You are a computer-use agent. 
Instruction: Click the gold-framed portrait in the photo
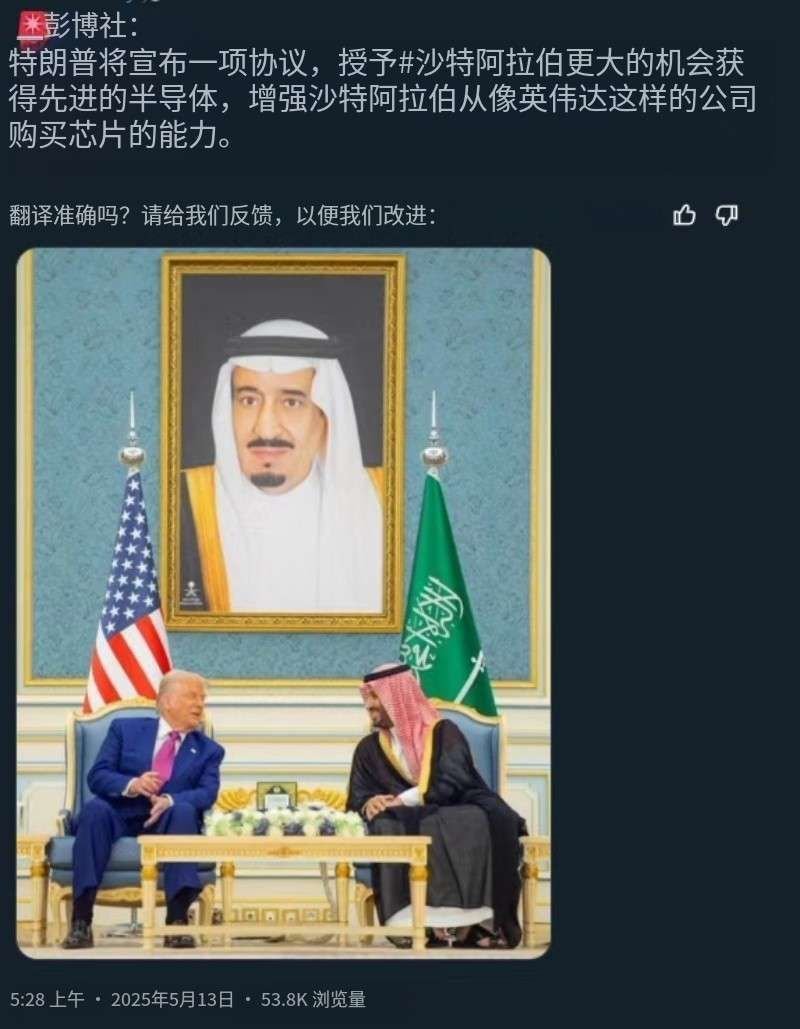284,443
